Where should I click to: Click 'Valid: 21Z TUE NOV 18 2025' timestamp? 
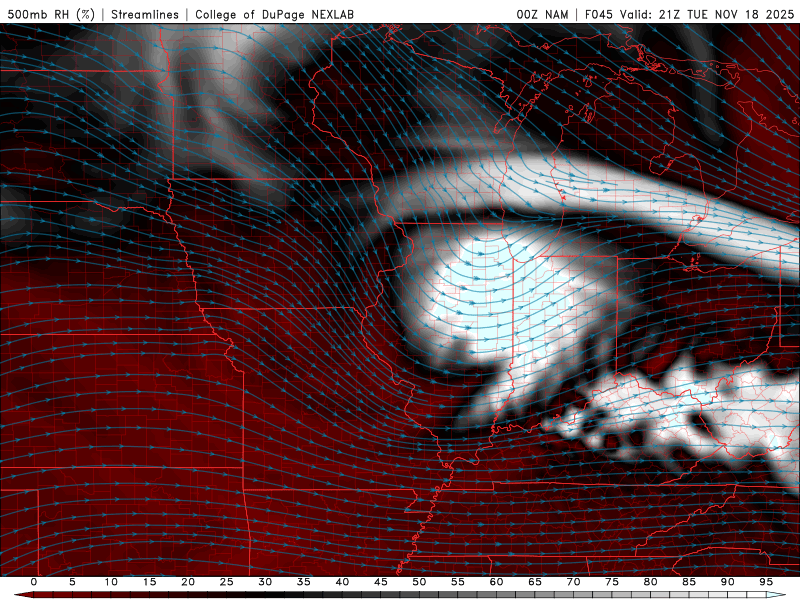click(707, 14)
